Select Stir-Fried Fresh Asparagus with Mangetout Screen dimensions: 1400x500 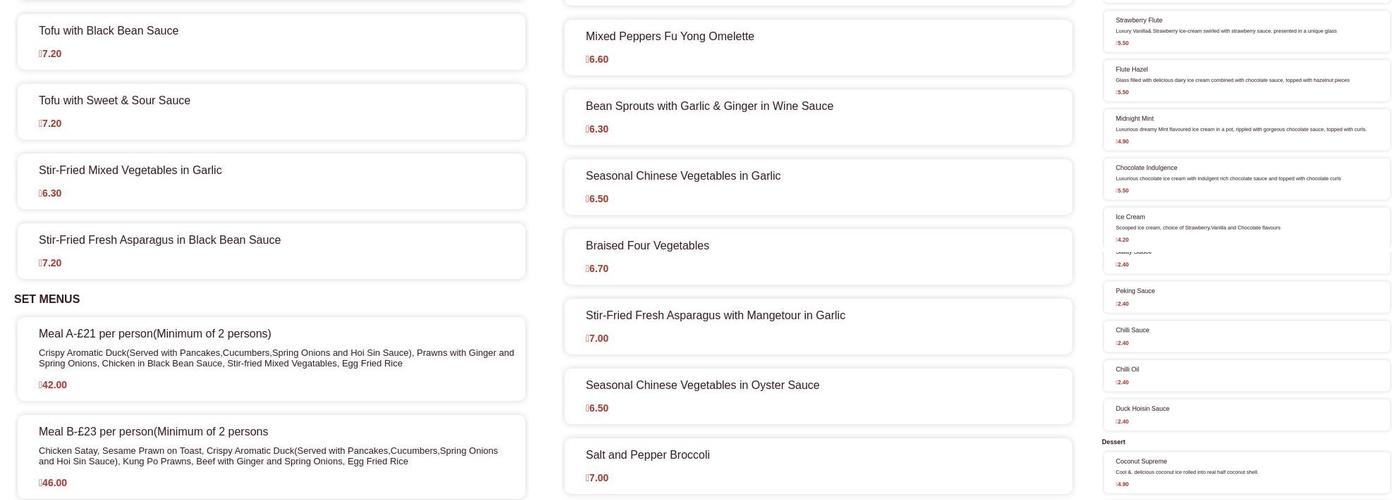pyautogui.click(x=818, y=327)
